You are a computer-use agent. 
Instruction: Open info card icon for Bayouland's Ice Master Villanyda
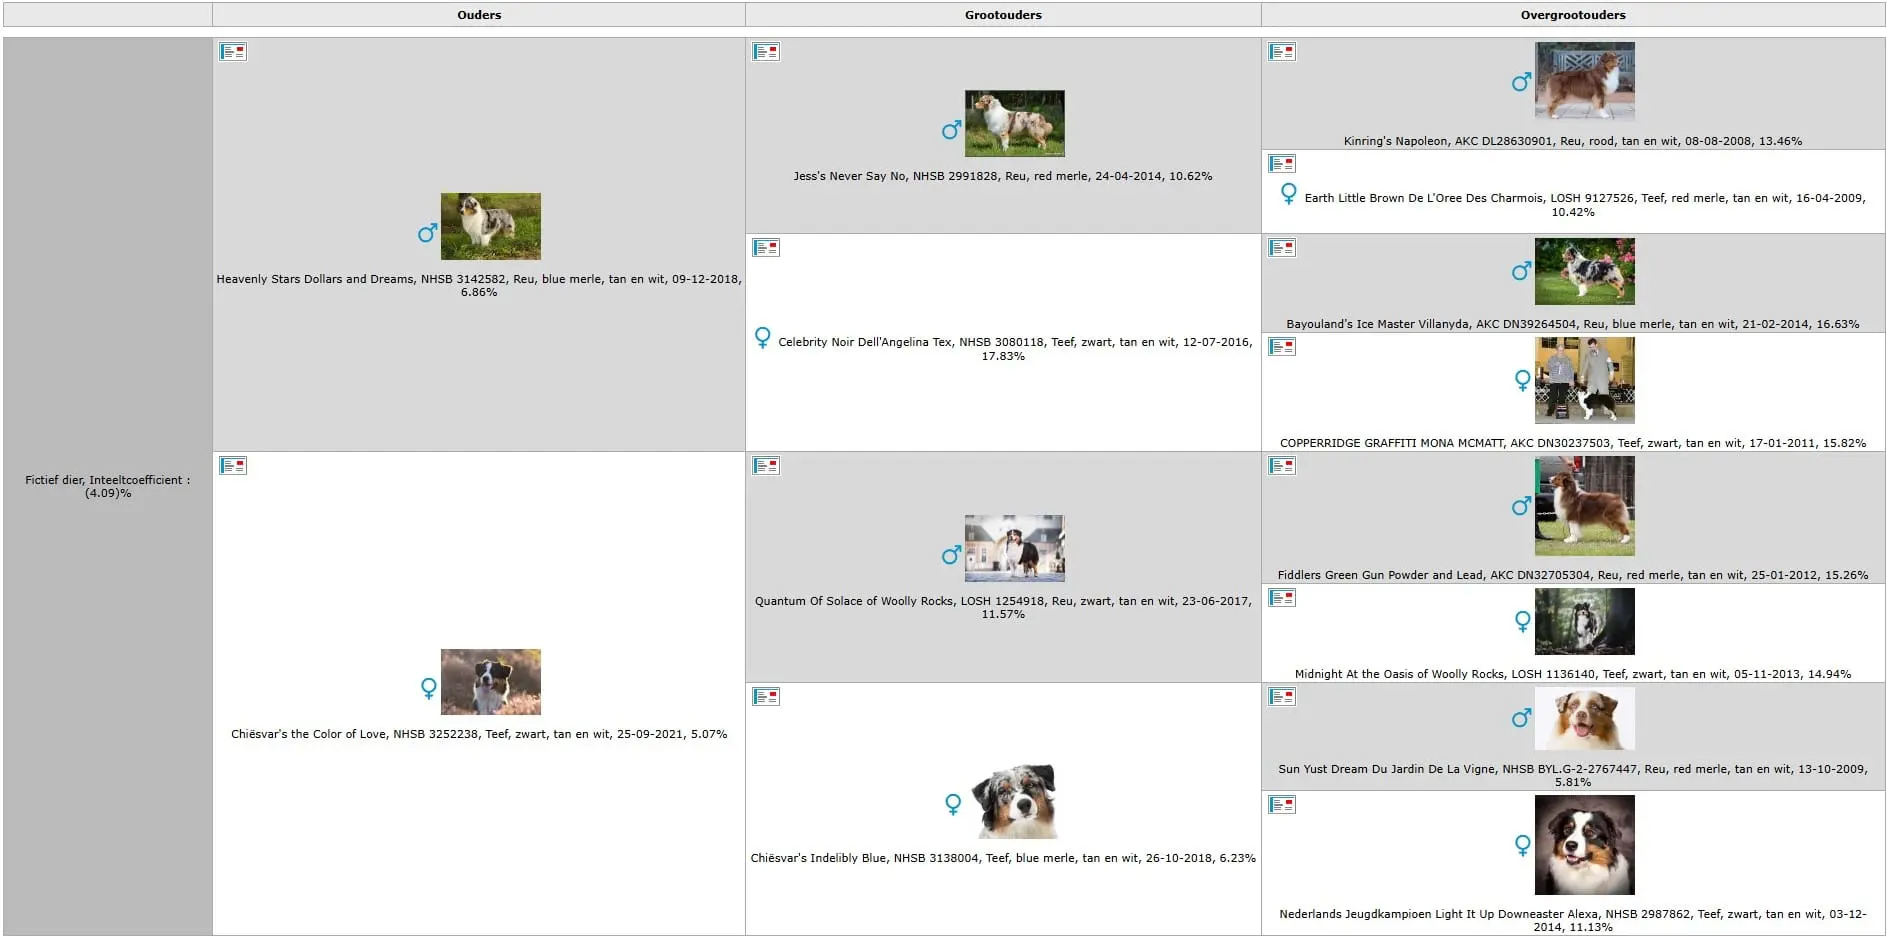(1282, 248)
